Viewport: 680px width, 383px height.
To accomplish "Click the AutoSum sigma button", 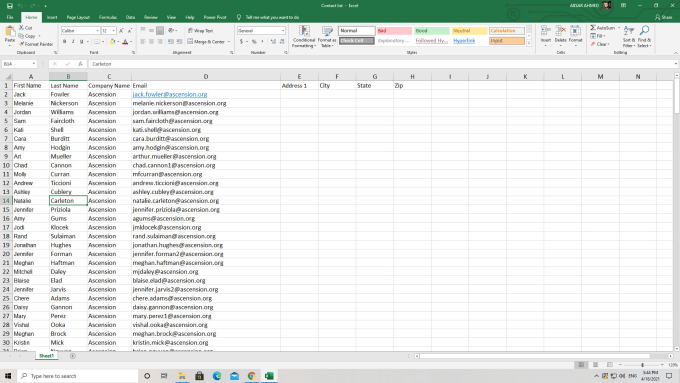I will 603,28.
